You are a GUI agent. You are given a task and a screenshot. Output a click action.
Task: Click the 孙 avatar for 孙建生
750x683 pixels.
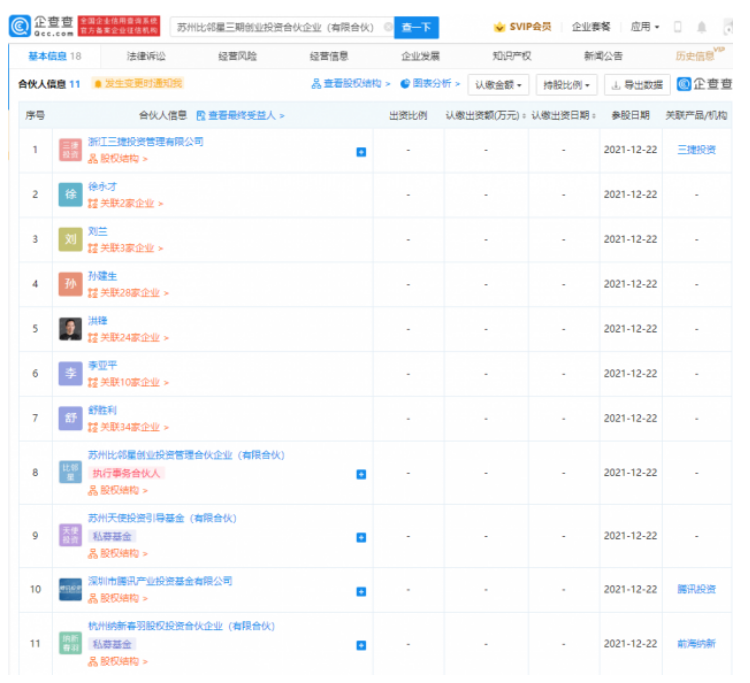pyautogui.click(x=70, y=284)
